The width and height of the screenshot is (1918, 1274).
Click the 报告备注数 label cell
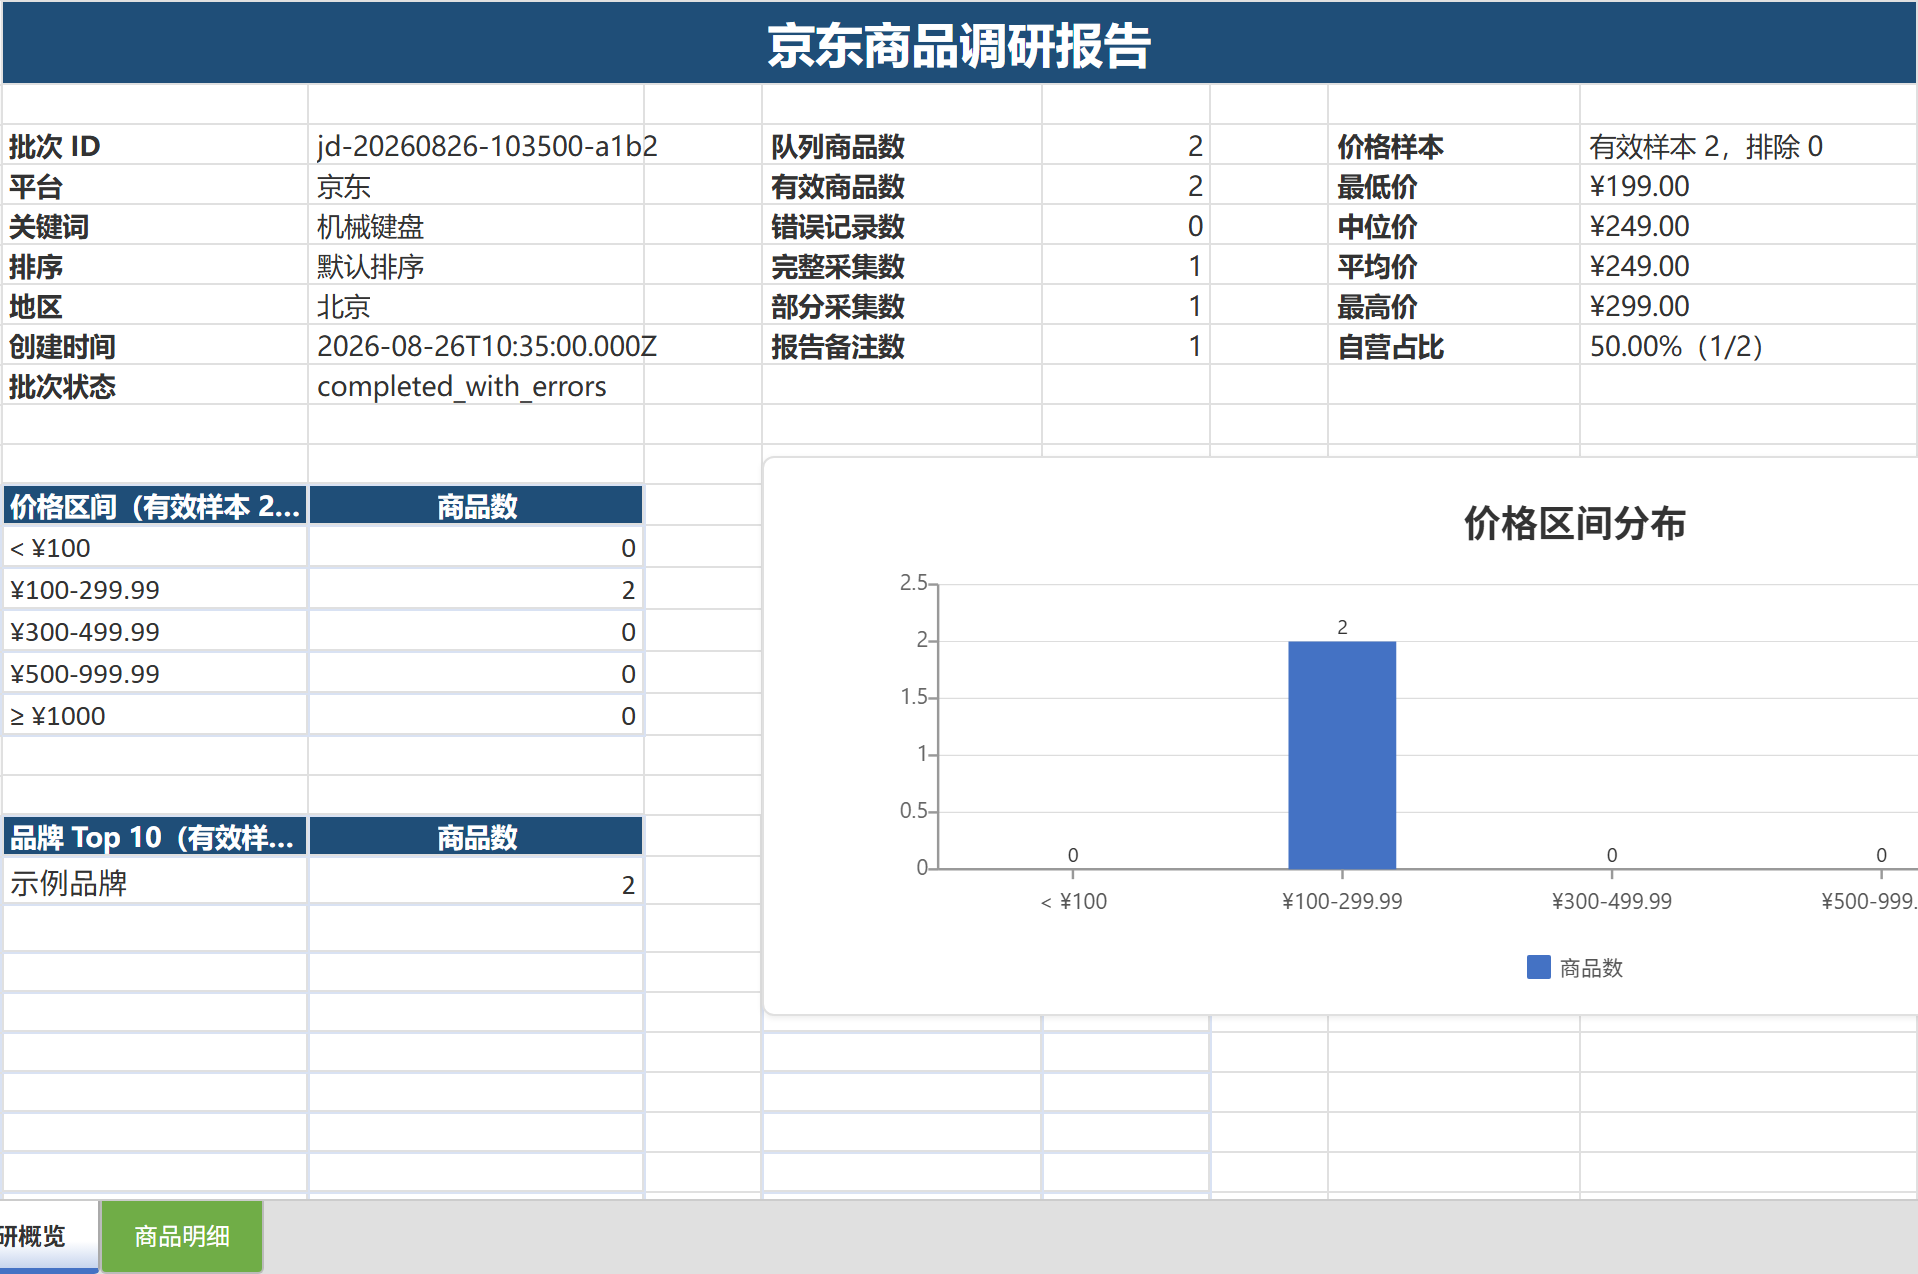pos(902,346)
